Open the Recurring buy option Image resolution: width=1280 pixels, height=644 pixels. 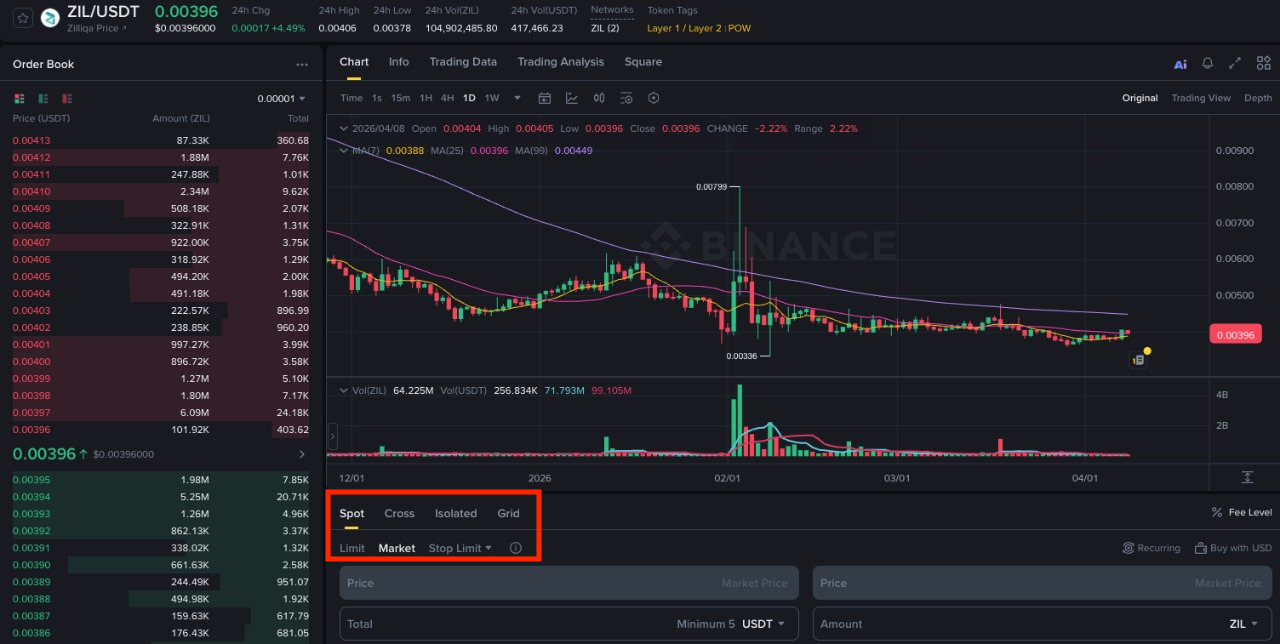coord(1151,548)
